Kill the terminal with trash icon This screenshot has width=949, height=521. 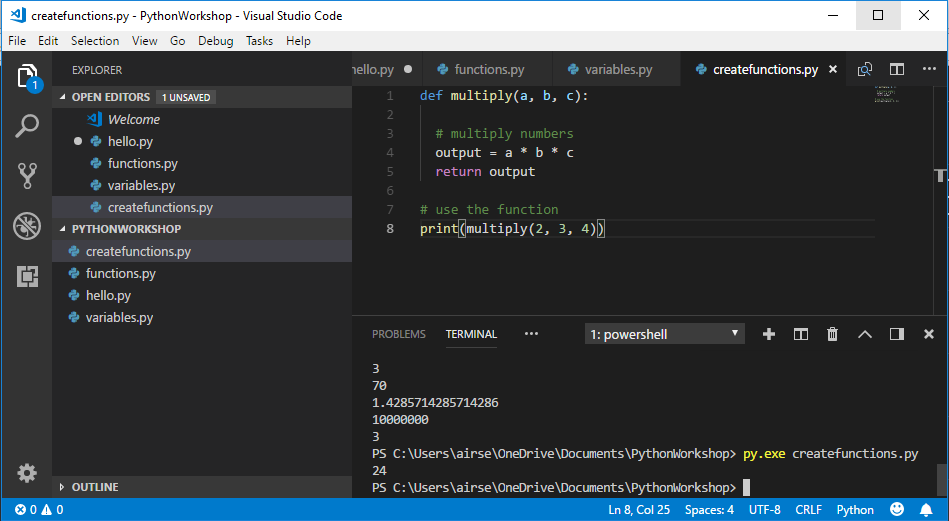click(x=833, y=334)
